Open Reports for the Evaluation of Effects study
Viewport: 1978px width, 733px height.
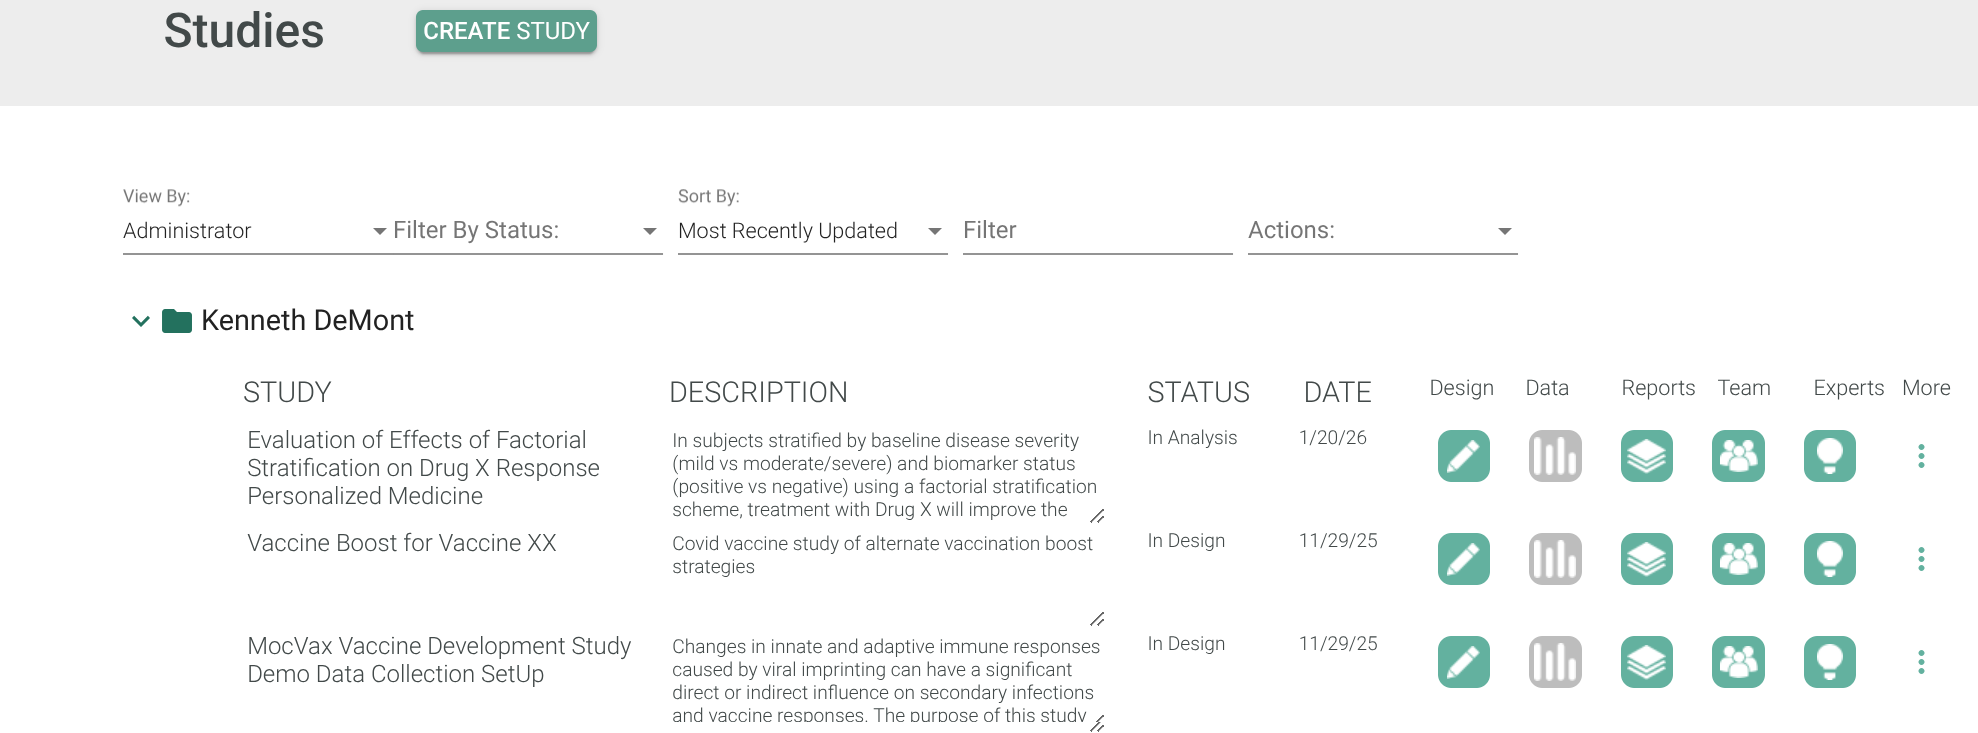[1646, 456]
